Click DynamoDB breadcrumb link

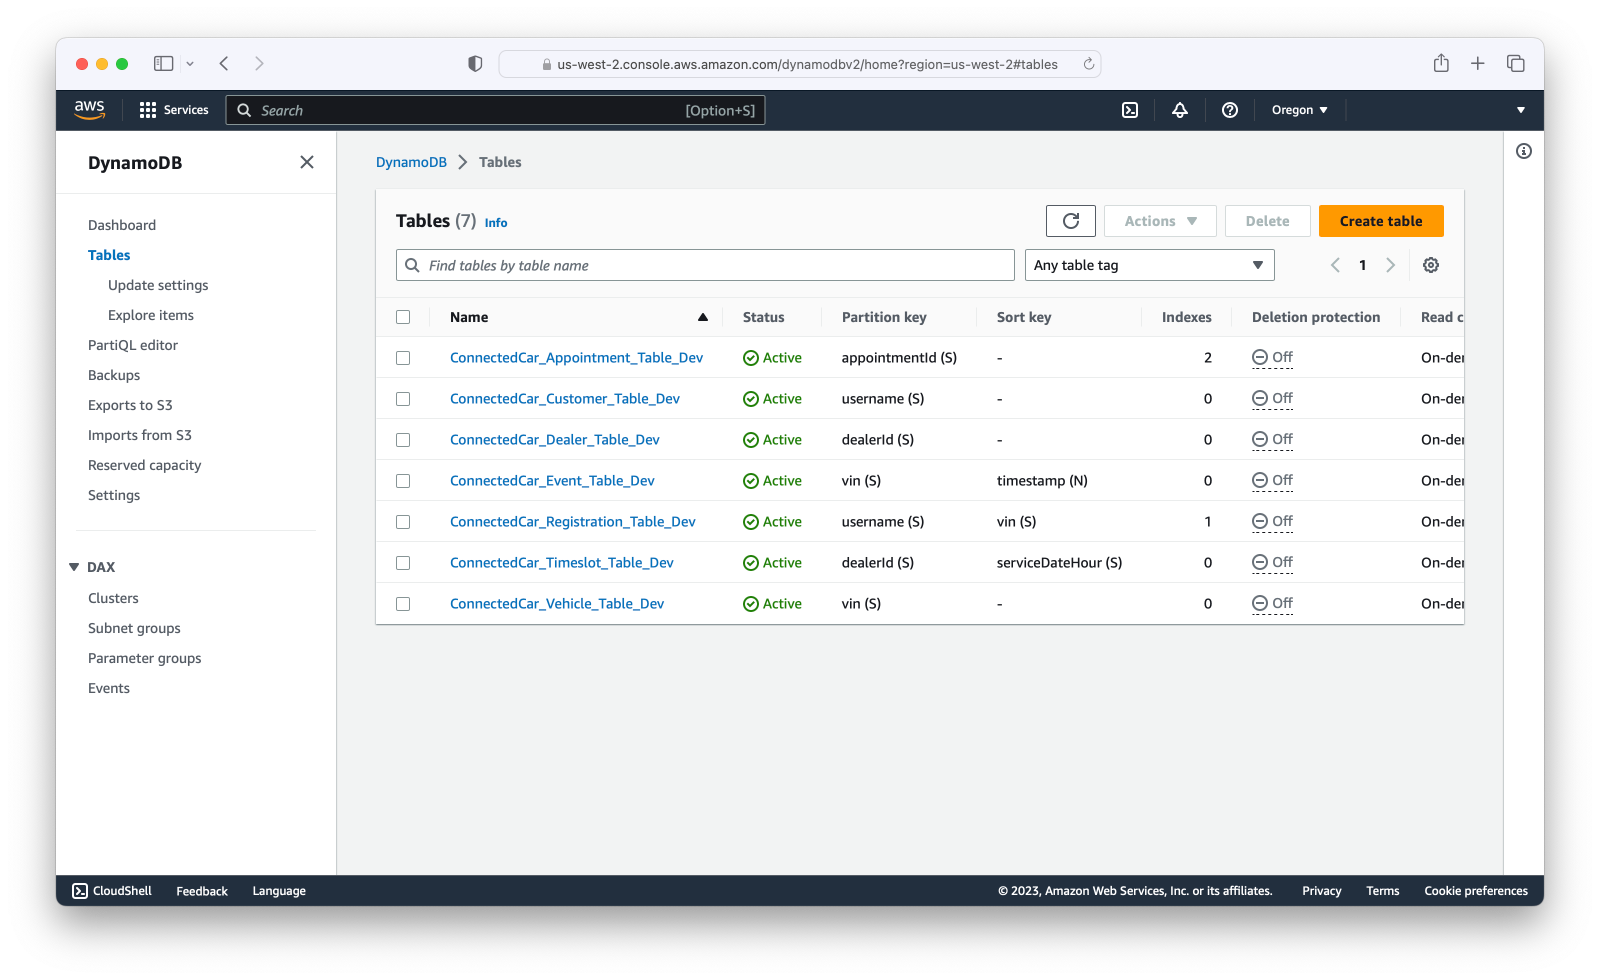click(x=411, y=162)
